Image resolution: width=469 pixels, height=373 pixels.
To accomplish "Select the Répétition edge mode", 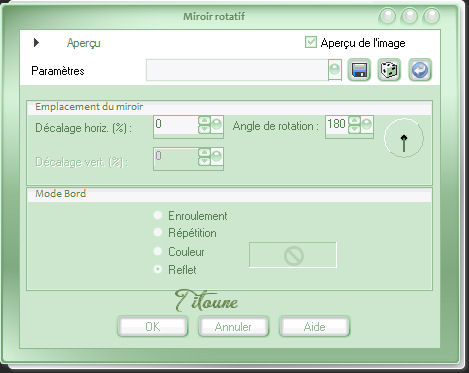I will (x=158, y=232).
